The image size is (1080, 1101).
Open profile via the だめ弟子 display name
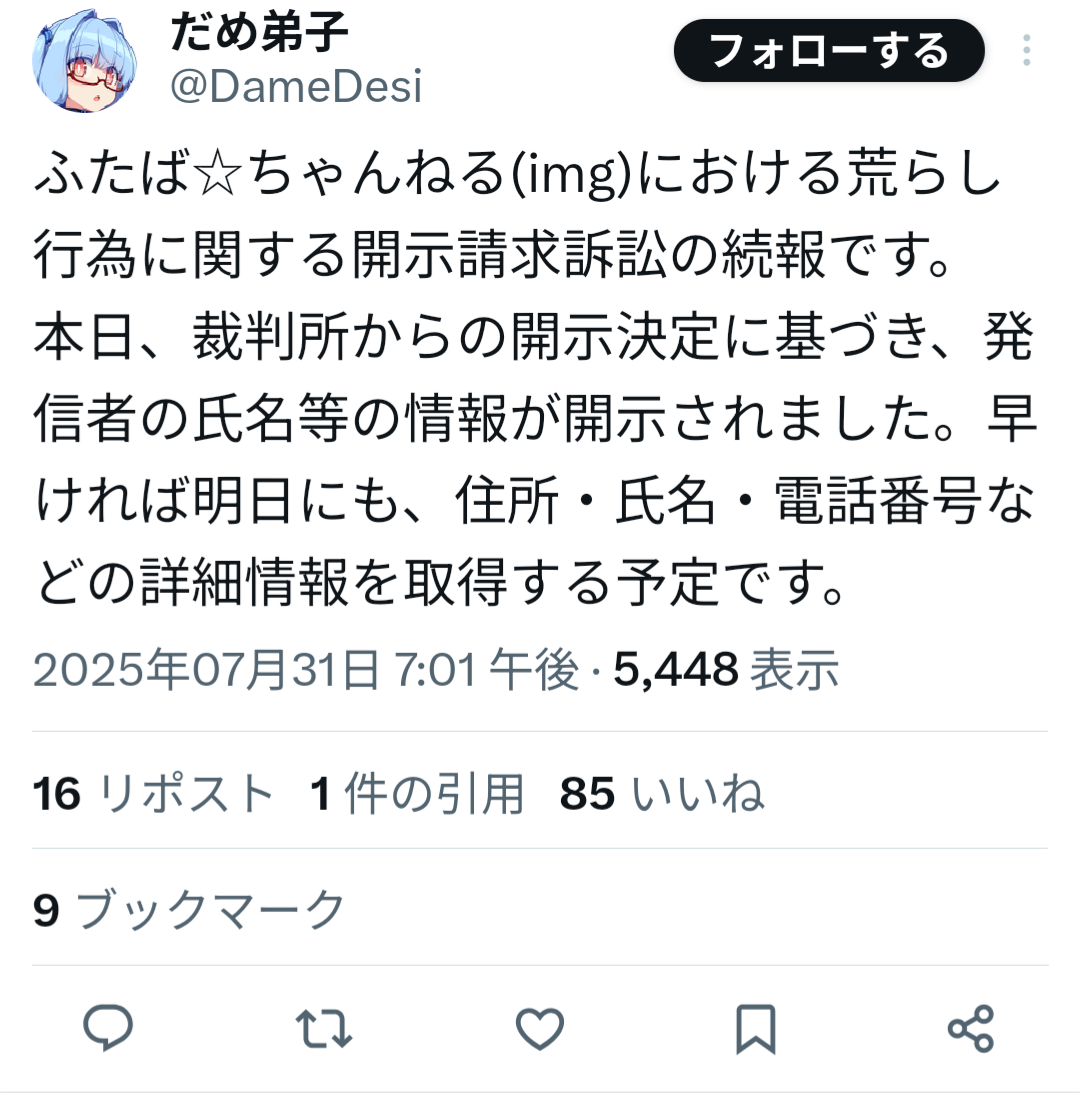[259, 32]
